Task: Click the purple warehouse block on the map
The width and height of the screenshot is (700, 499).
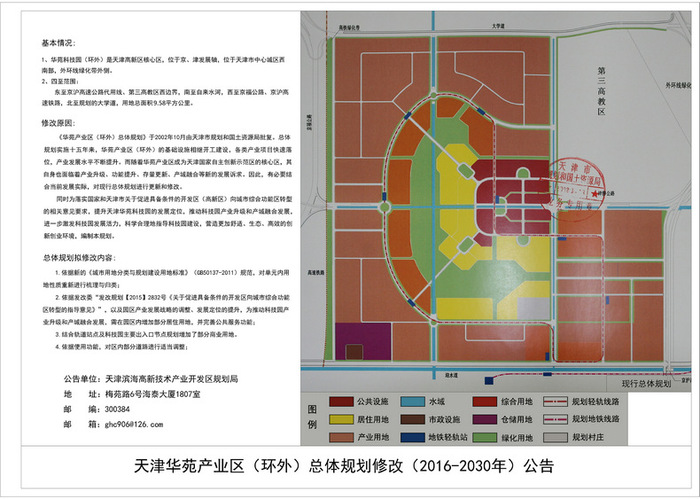Action: point(363,341)
